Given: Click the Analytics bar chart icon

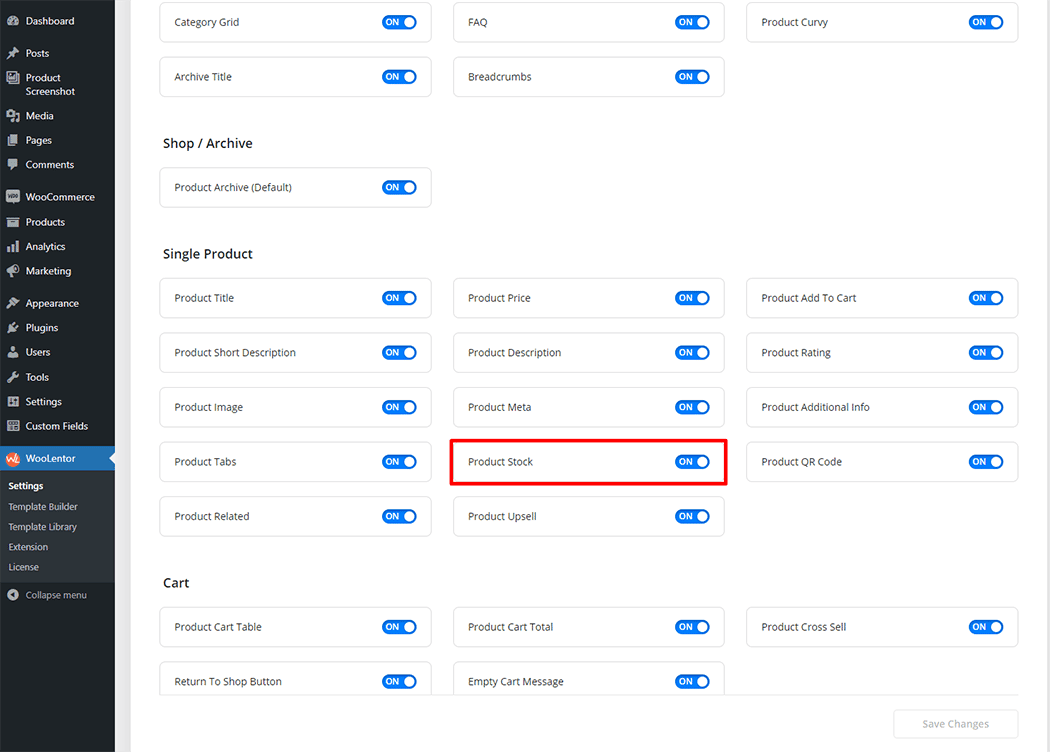Looking at the screenshot, I should coord(12,246).
